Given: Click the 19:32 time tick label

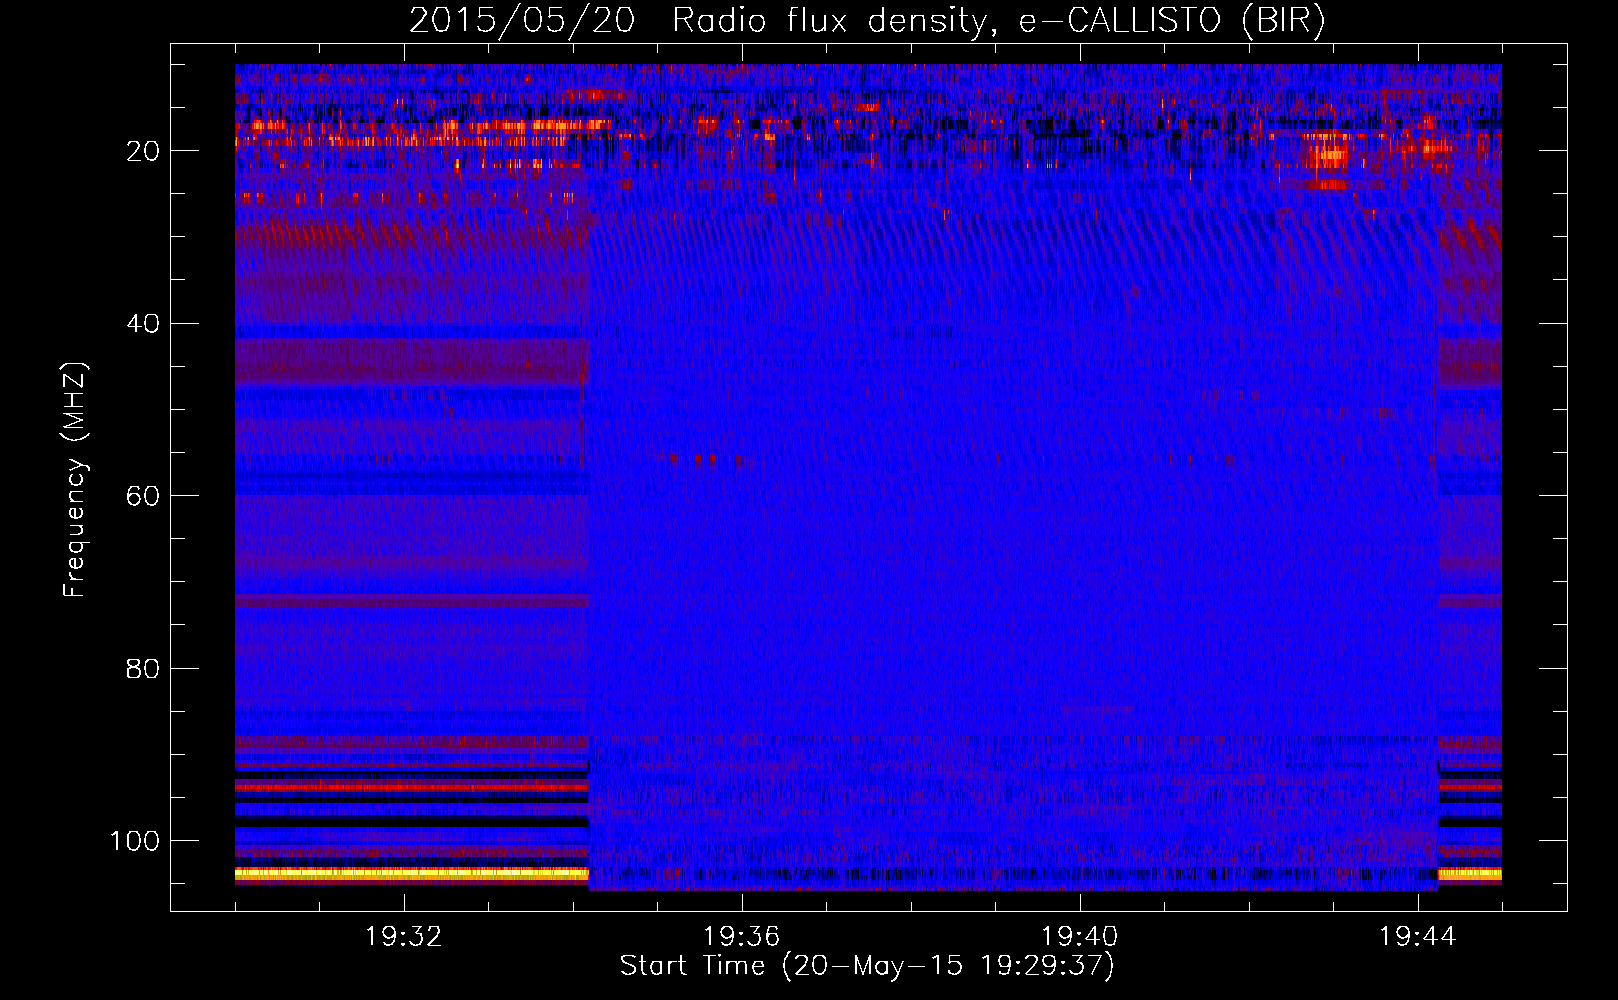Looking at the screenshot, I should (404, 936).
